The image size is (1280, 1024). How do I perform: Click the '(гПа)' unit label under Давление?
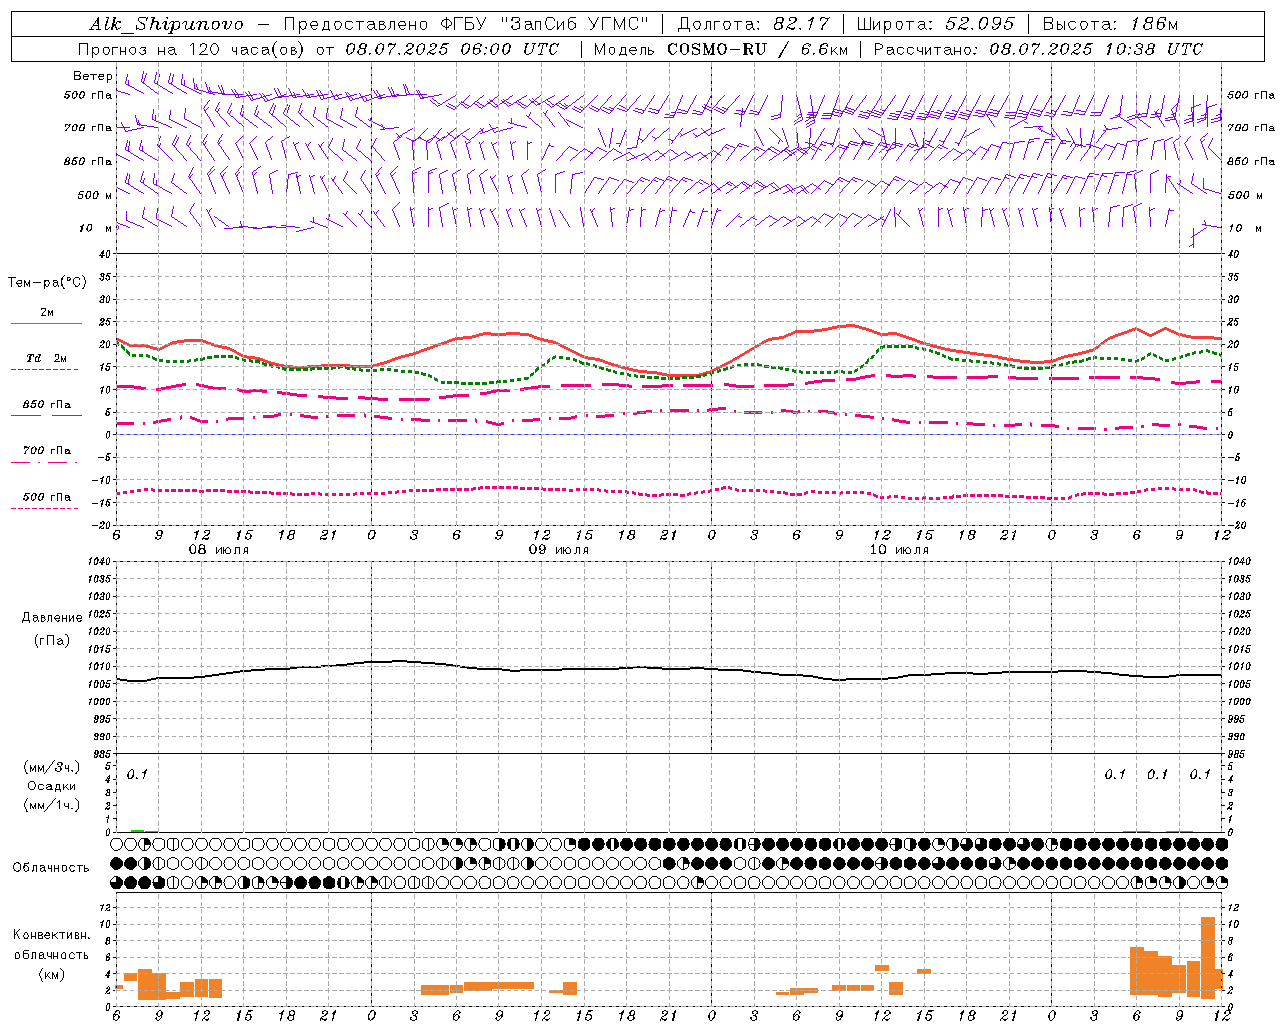pyautogui.click(x=52, y=640)
